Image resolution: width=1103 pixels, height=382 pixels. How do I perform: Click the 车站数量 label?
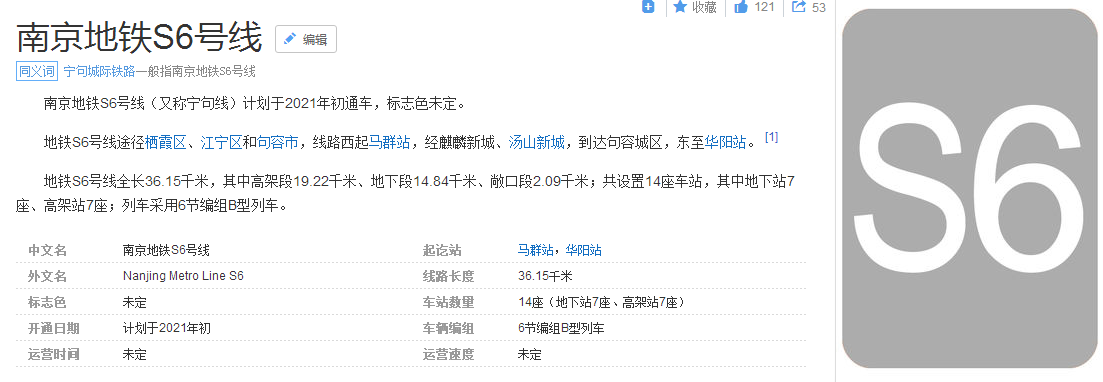point(448,303)
